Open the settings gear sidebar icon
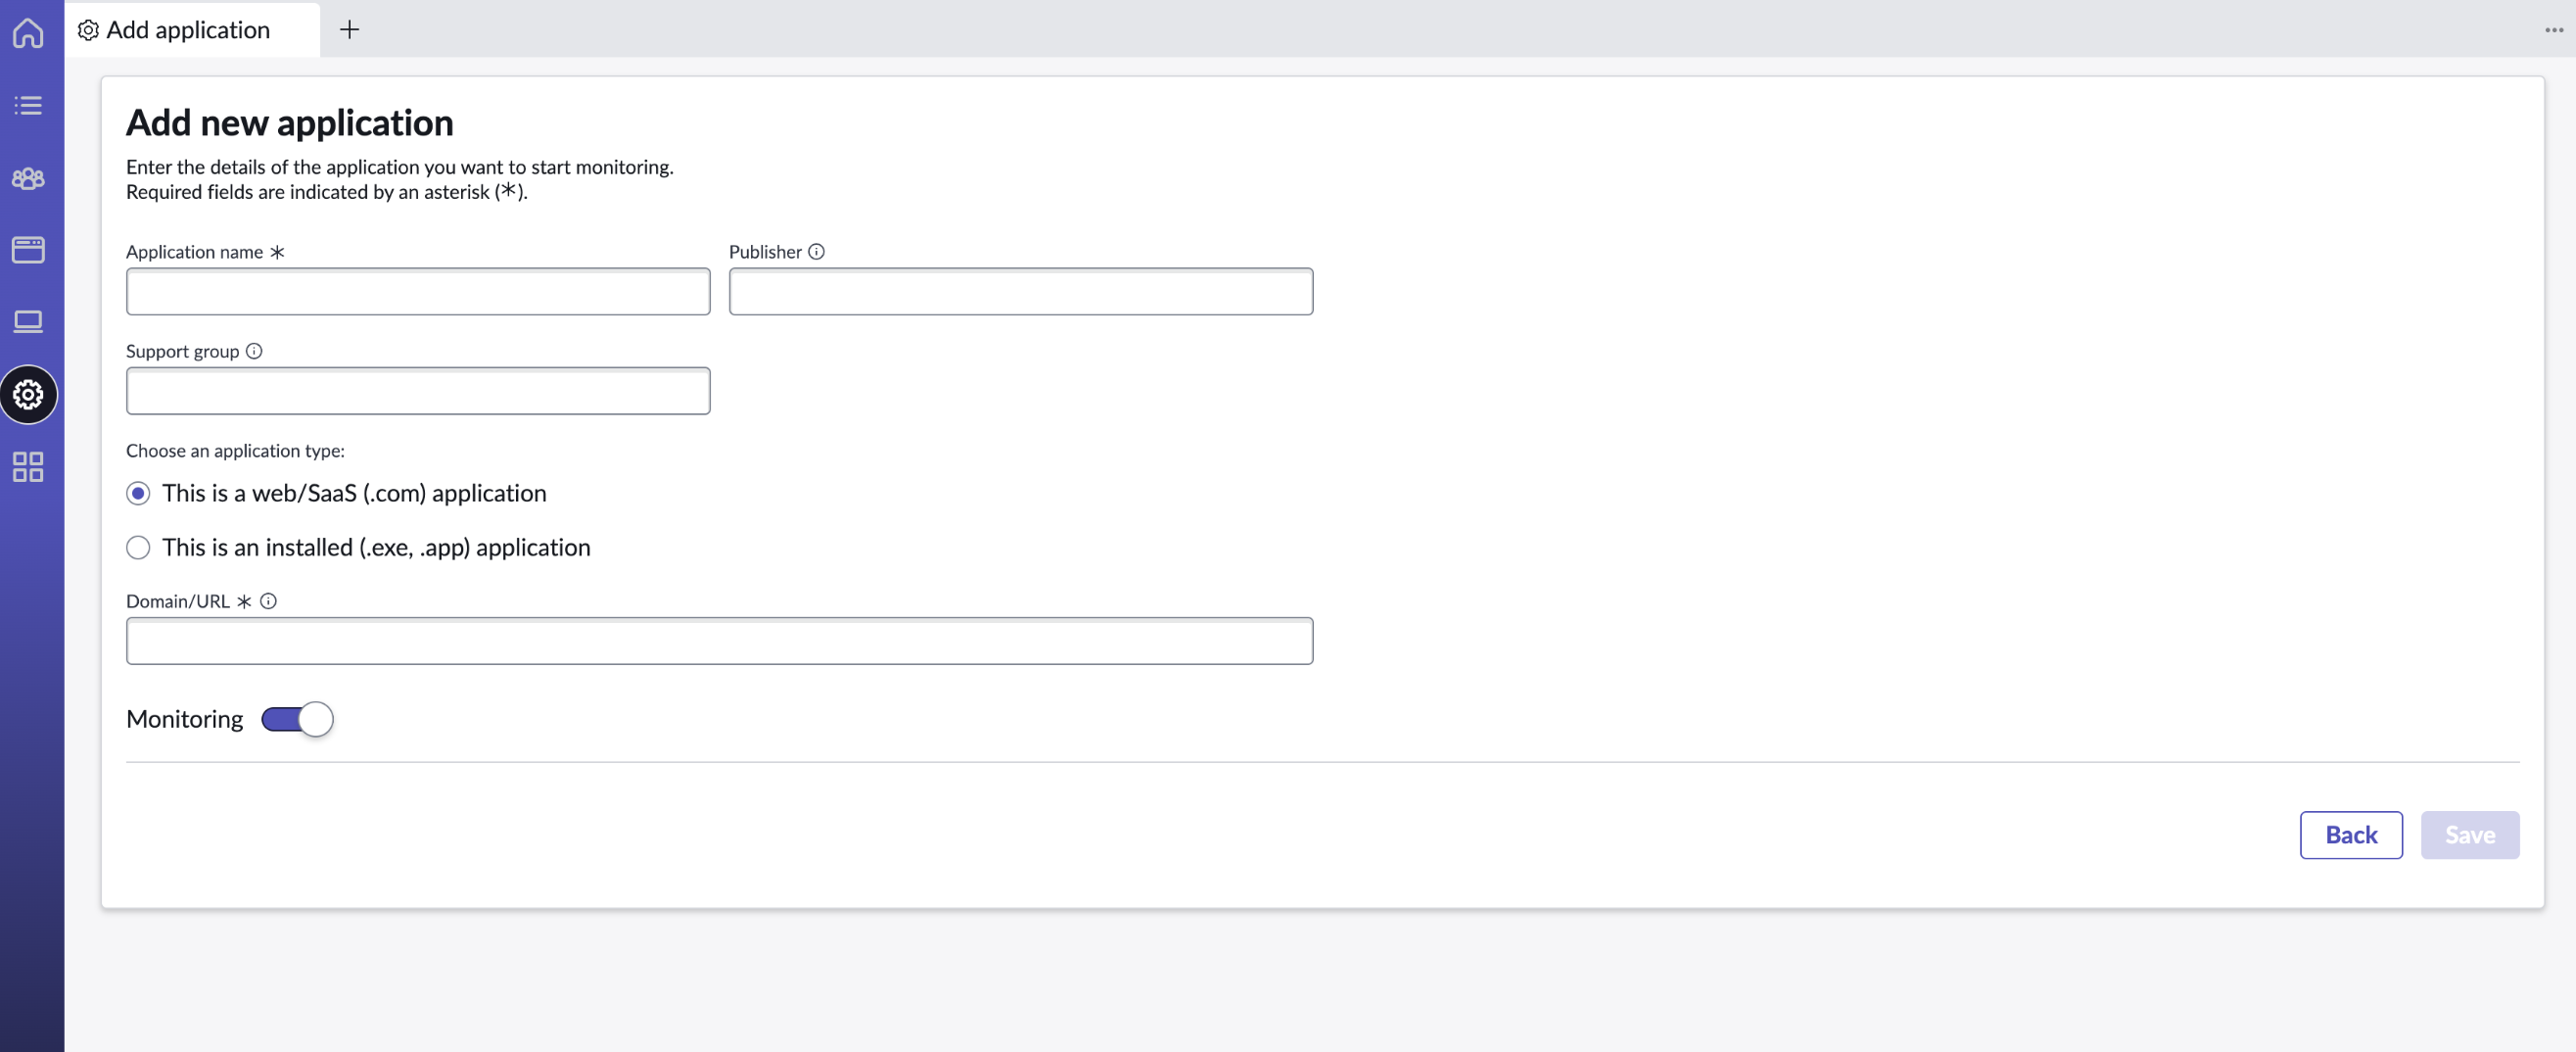2576x1052 pixels. [28, 394]
